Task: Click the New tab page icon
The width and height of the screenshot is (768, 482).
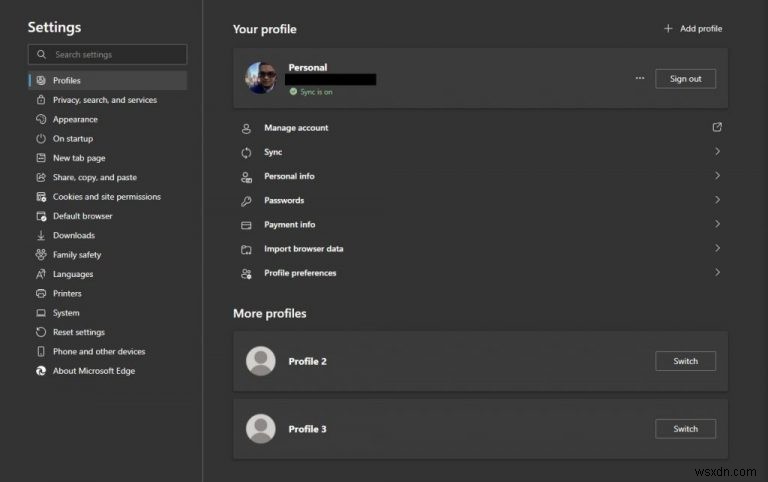Action: click(x=41, y=158)
